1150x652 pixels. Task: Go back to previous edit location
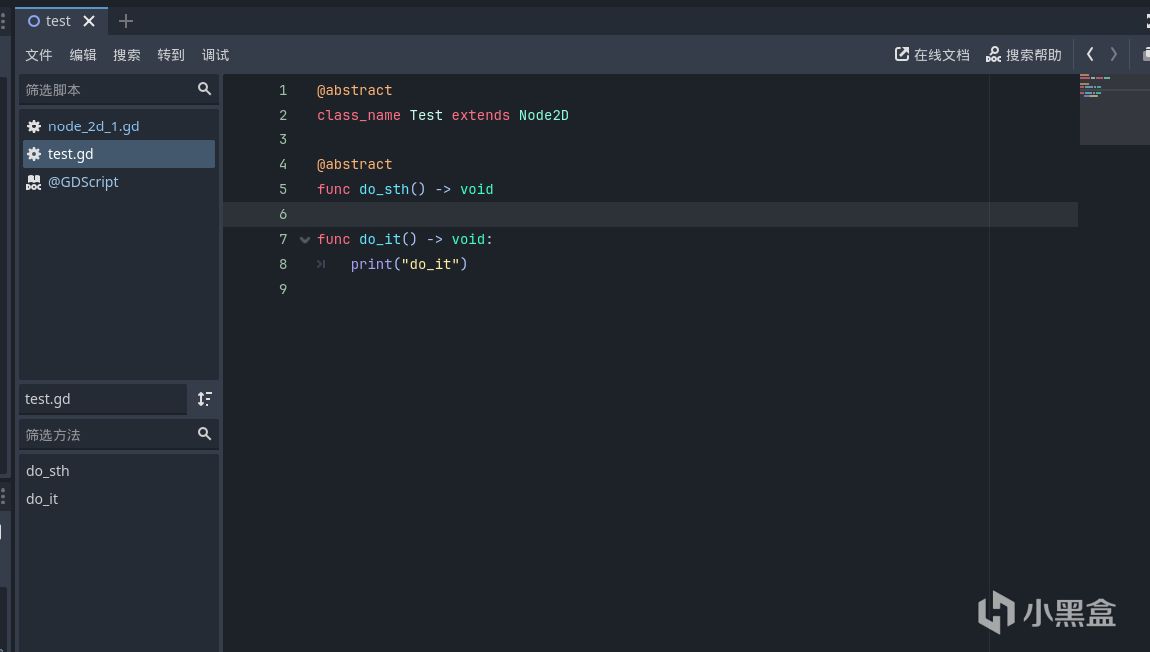click(x=1090, y=54)
